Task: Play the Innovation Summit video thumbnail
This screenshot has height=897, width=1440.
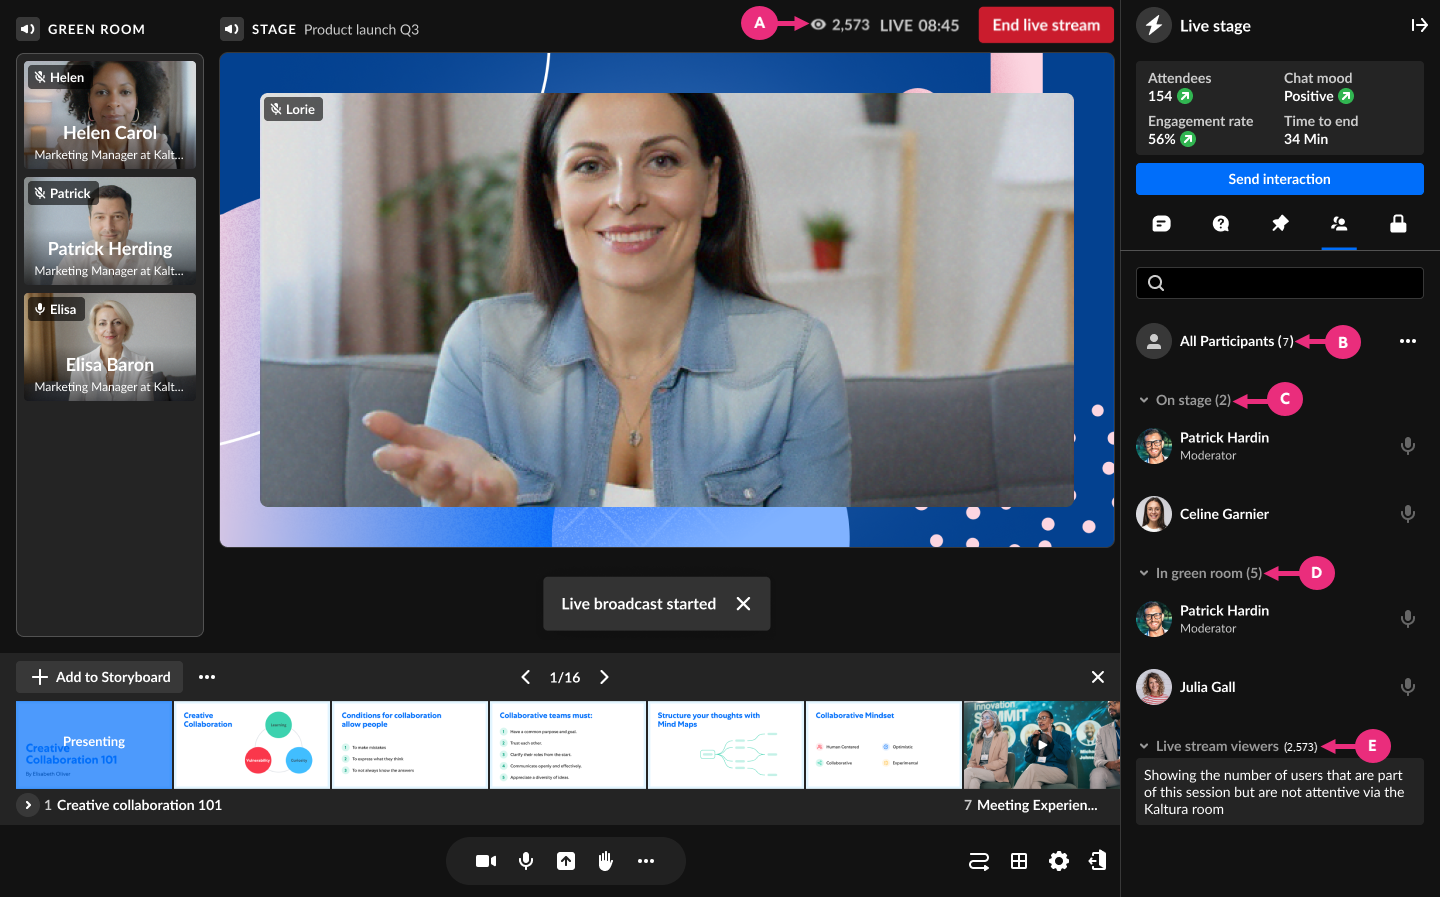Action: pyautogui.click(x=1042, y=745)
